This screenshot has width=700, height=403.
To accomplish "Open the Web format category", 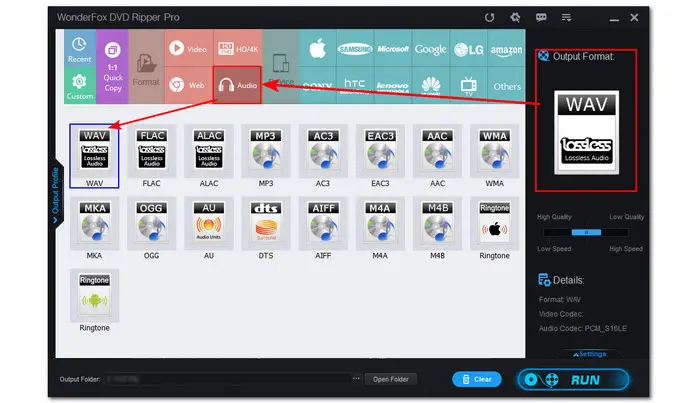I will (188, 85).
